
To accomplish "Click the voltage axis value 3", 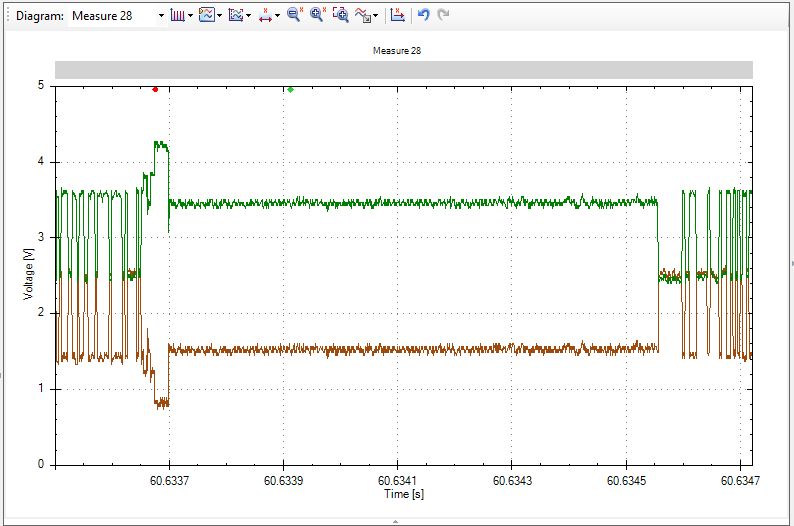I will pyautogui.click(x=41, y=237).
